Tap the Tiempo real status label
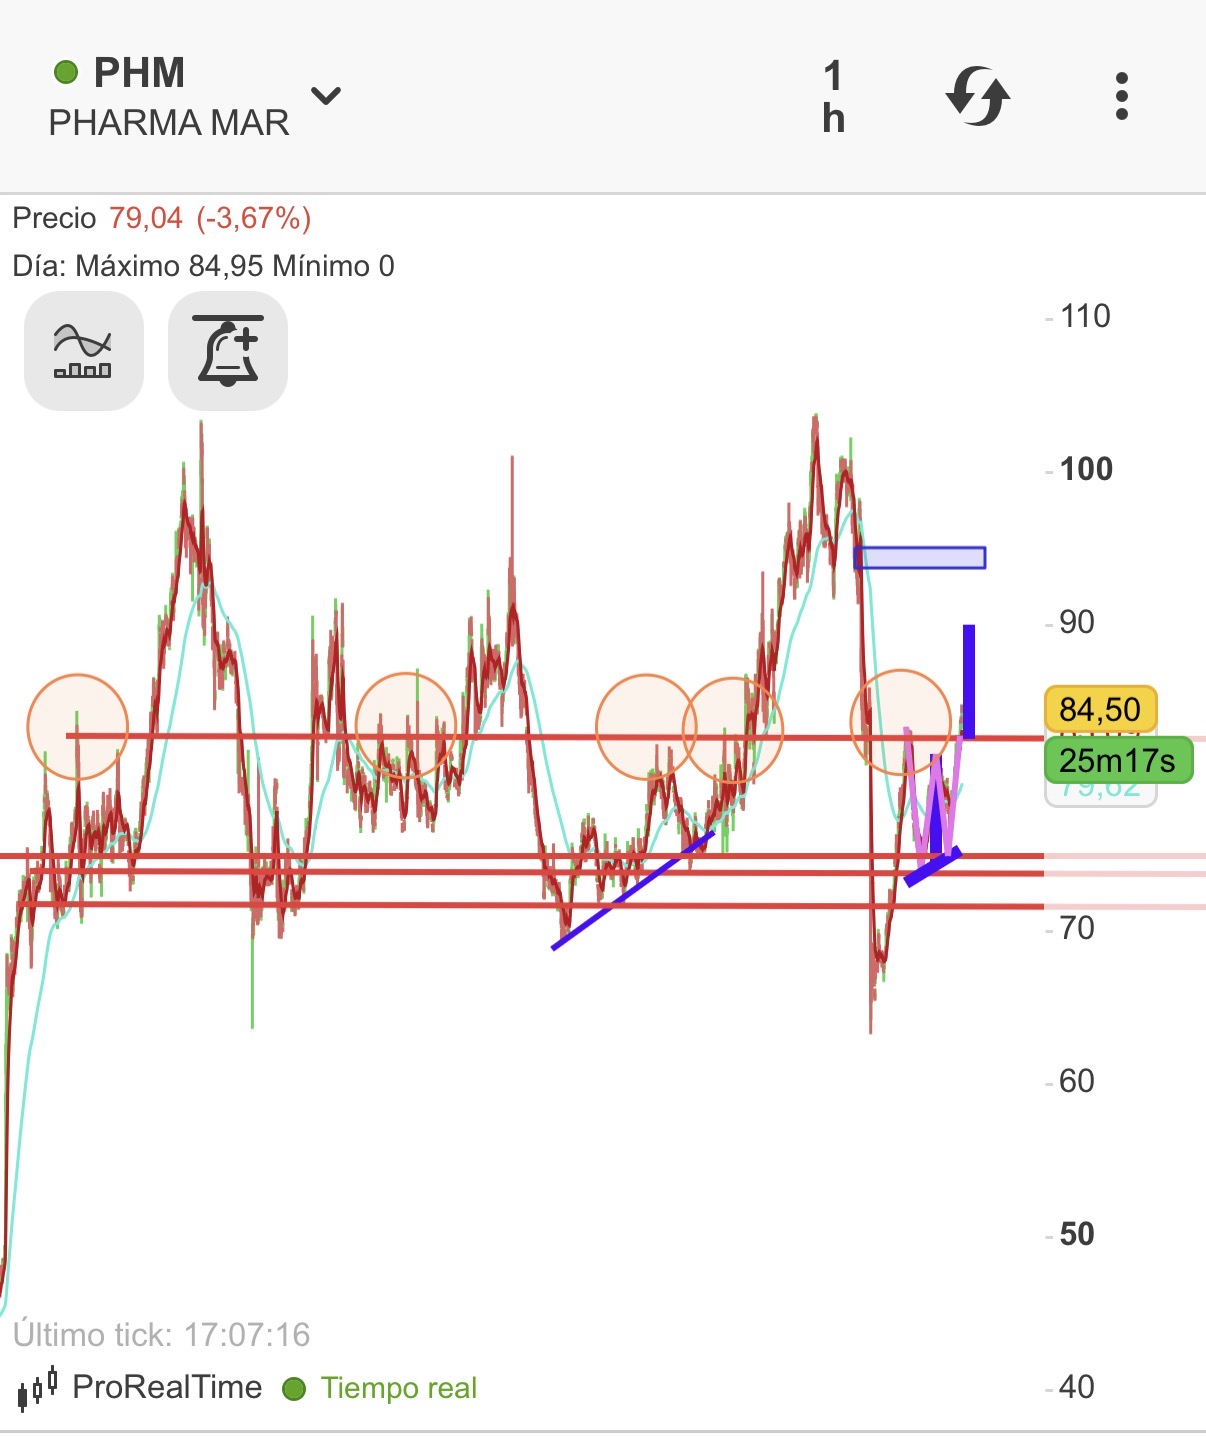 399,1388
